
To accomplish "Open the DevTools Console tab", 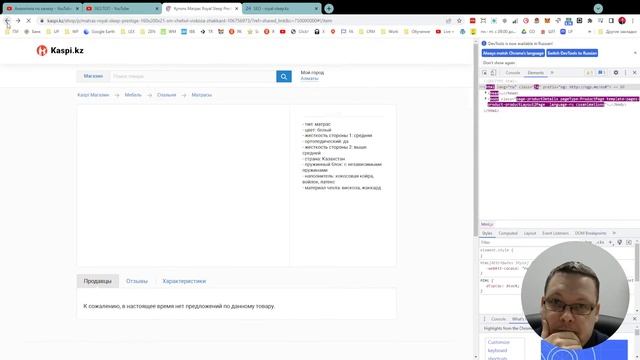I will (513, 73).
